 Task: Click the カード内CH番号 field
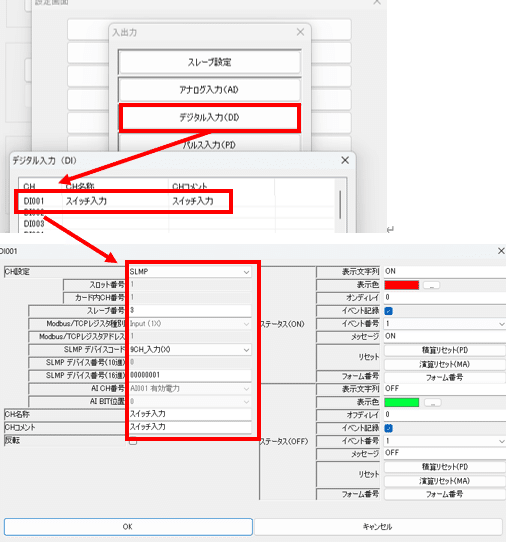(x=190, y=297)
